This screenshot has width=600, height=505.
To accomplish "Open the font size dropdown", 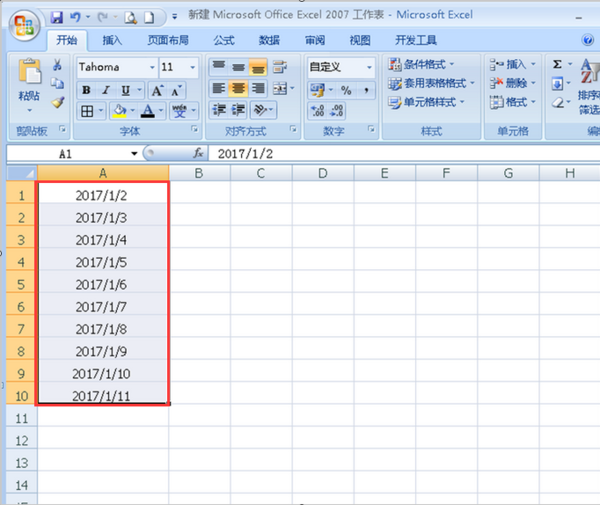I will [x=192, y=67].
